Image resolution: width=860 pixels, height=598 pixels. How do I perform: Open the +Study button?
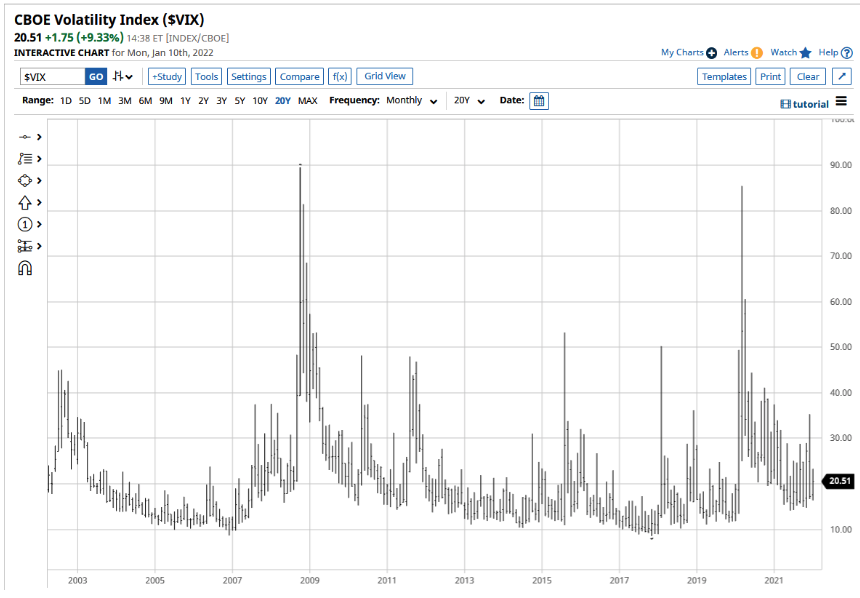tap(167, 76)
